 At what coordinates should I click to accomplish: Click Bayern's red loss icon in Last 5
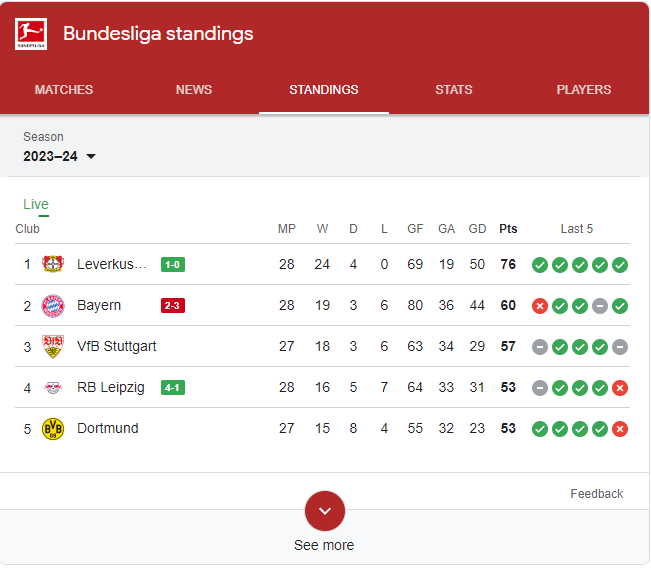(x=540, y=306)
